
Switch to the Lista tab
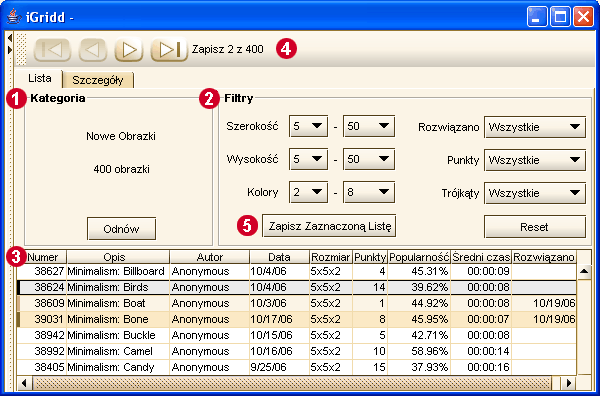click(39, 78)
